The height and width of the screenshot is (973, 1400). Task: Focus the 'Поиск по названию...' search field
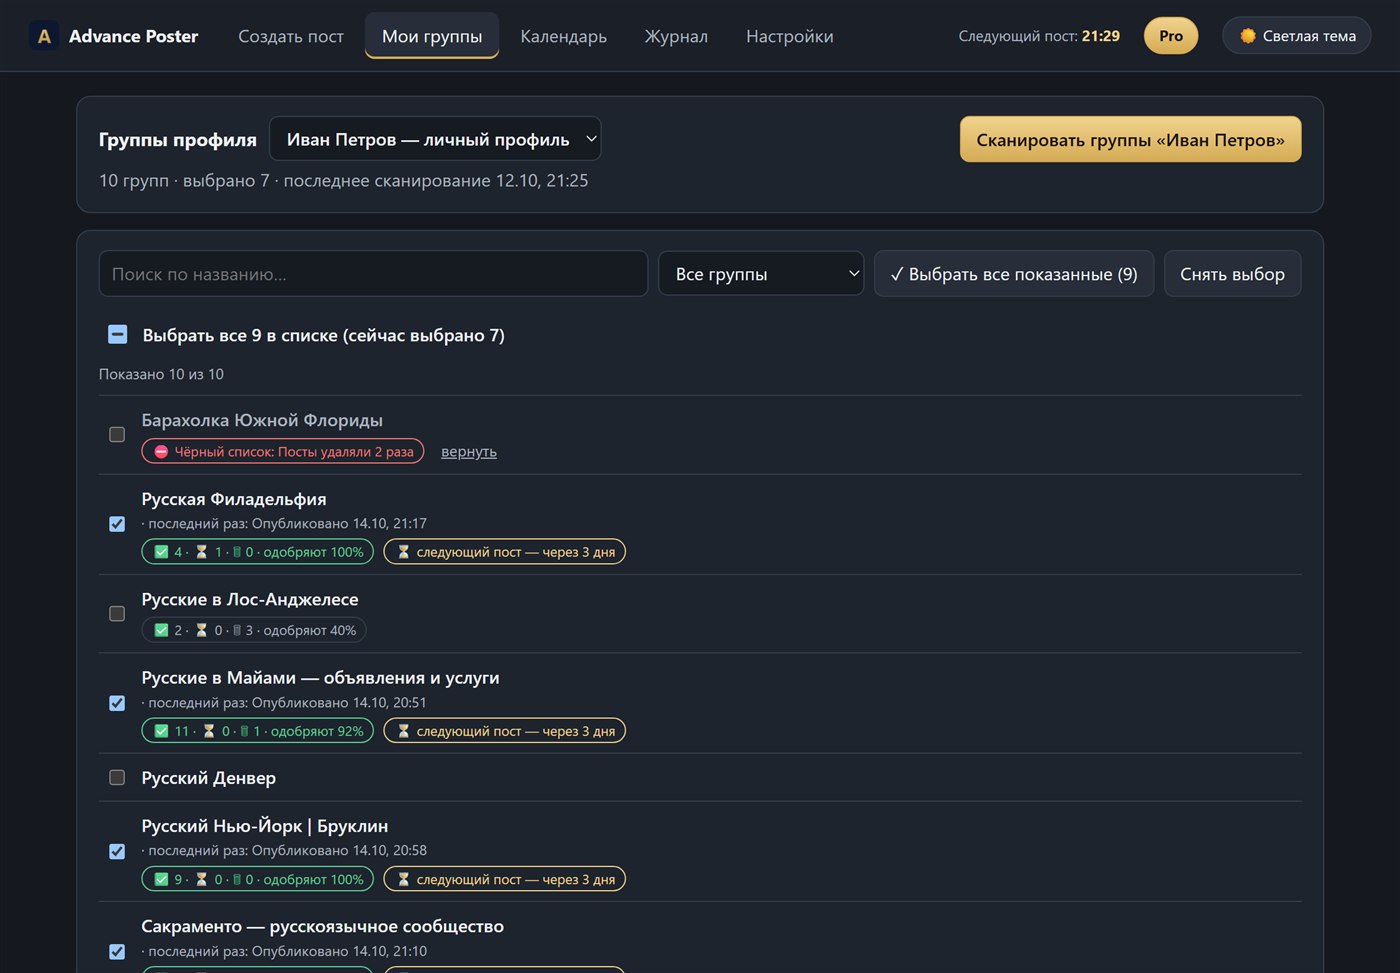click(373, 273)
